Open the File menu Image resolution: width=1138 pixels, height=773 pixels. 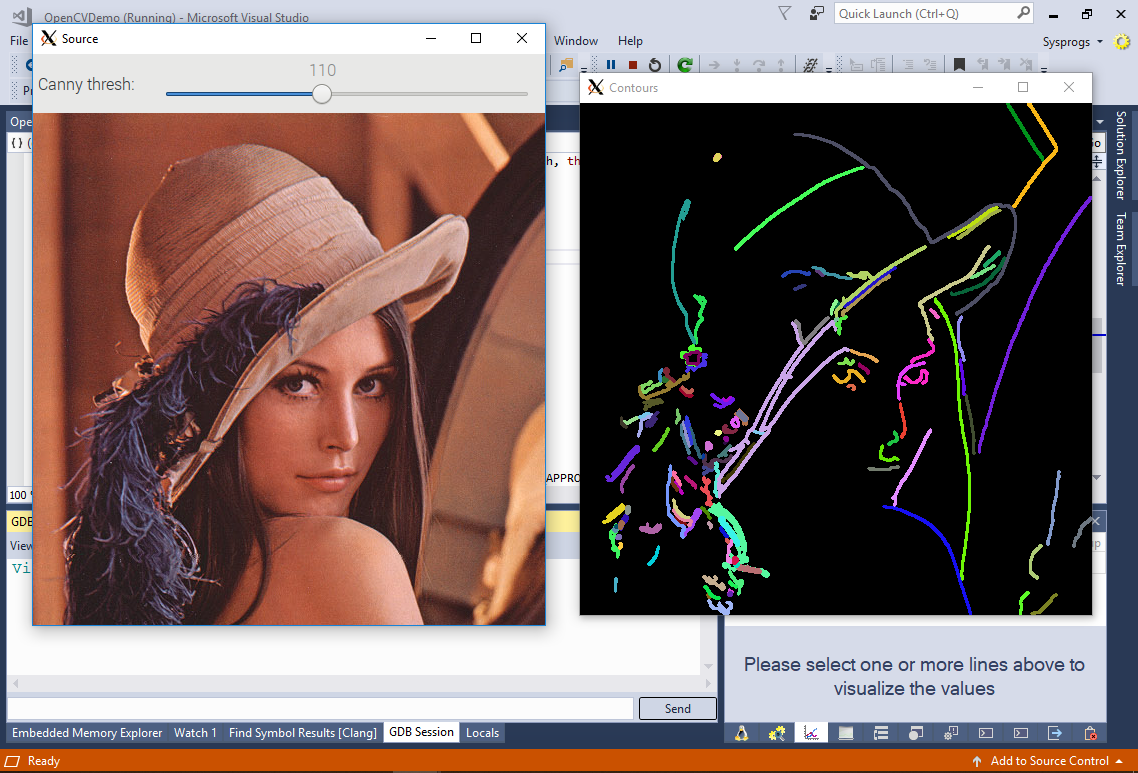(19, 41)
